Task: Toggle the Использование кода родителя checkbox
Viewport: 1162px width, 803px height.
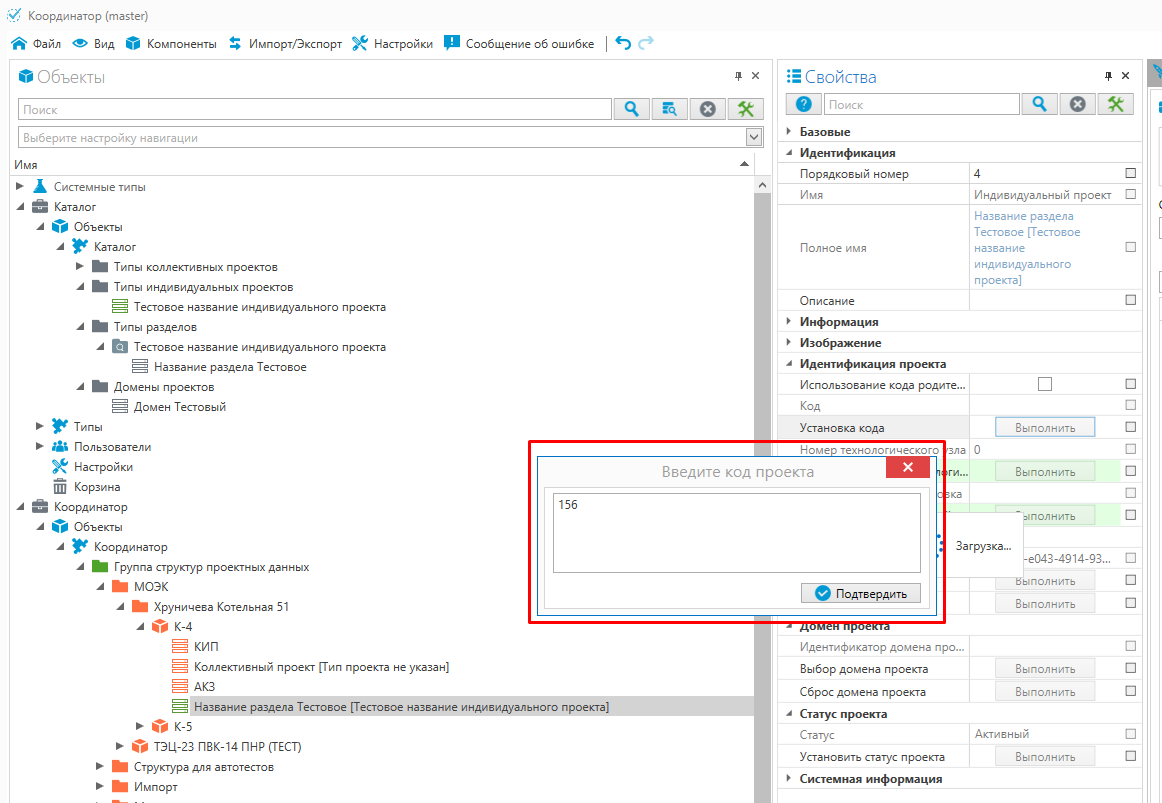Action: click(1045, 384)
